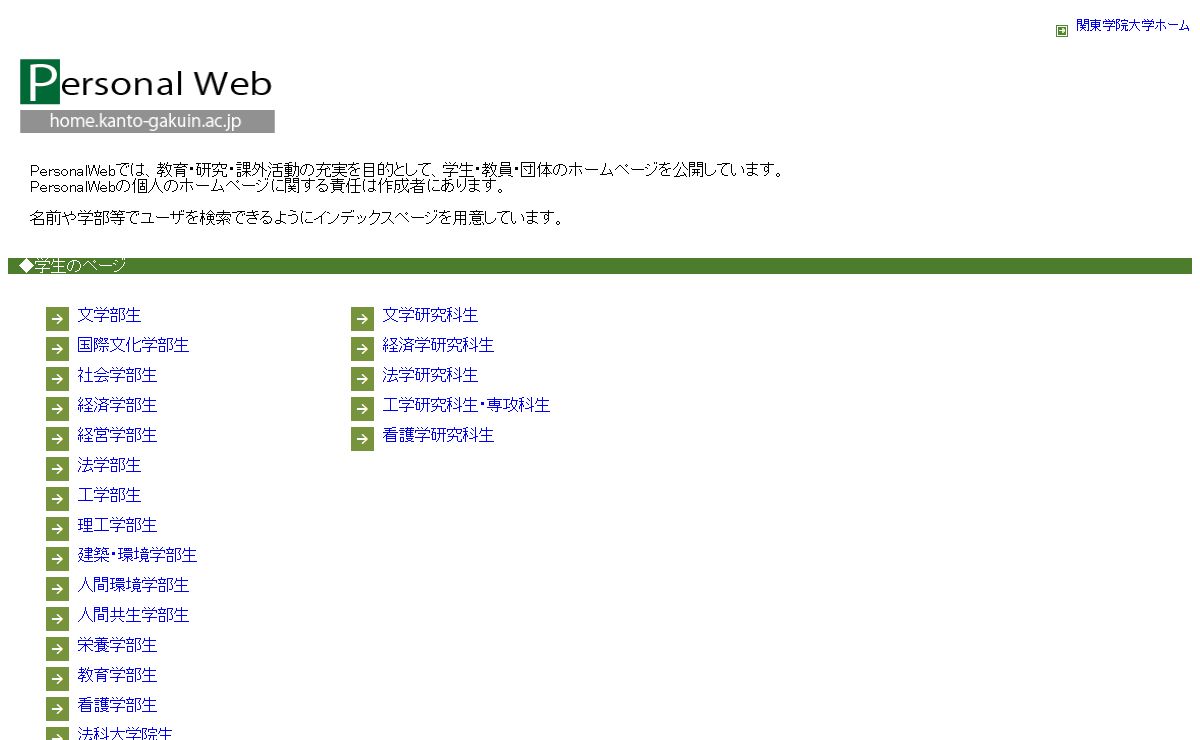Go to the 人間環境学部生 link
The width and height of the screenshot is (1200, 740).
coord(133,585)
